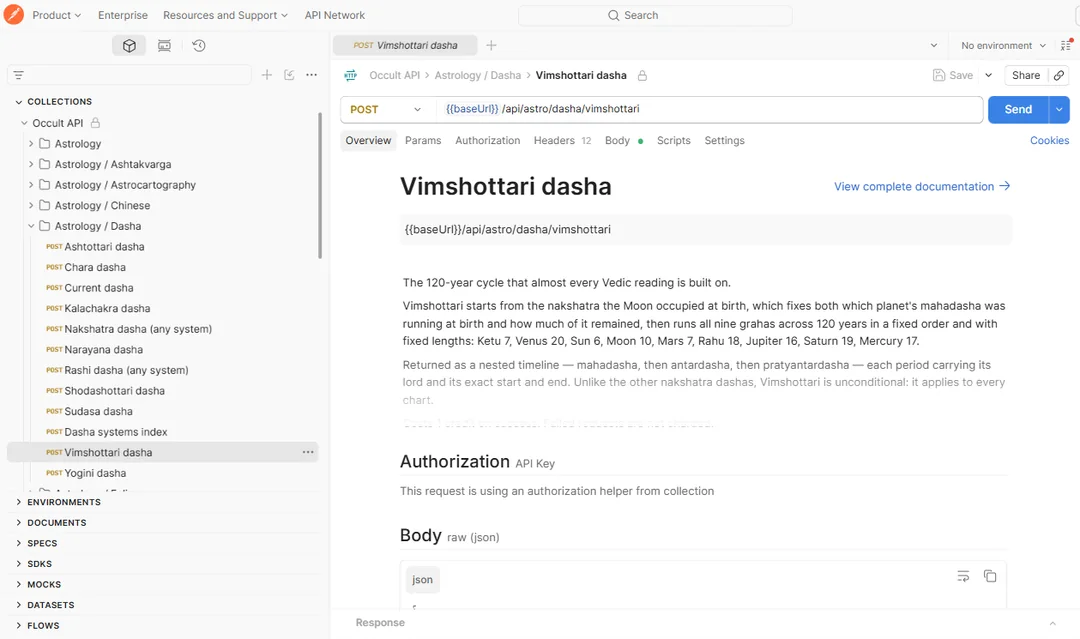Open the History clock icon
The image size is (1080, 639).
pos(199,45)
